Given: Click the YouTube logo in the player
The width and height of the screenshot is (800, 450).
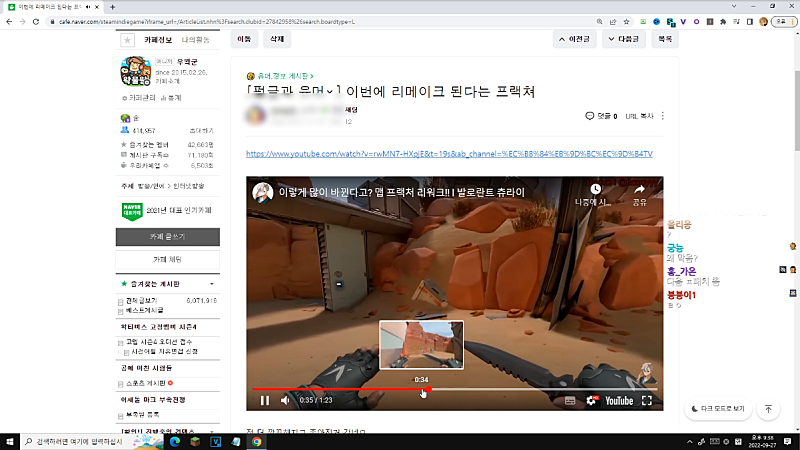Looking at the screenshot, I should click(x=619, y=401).
